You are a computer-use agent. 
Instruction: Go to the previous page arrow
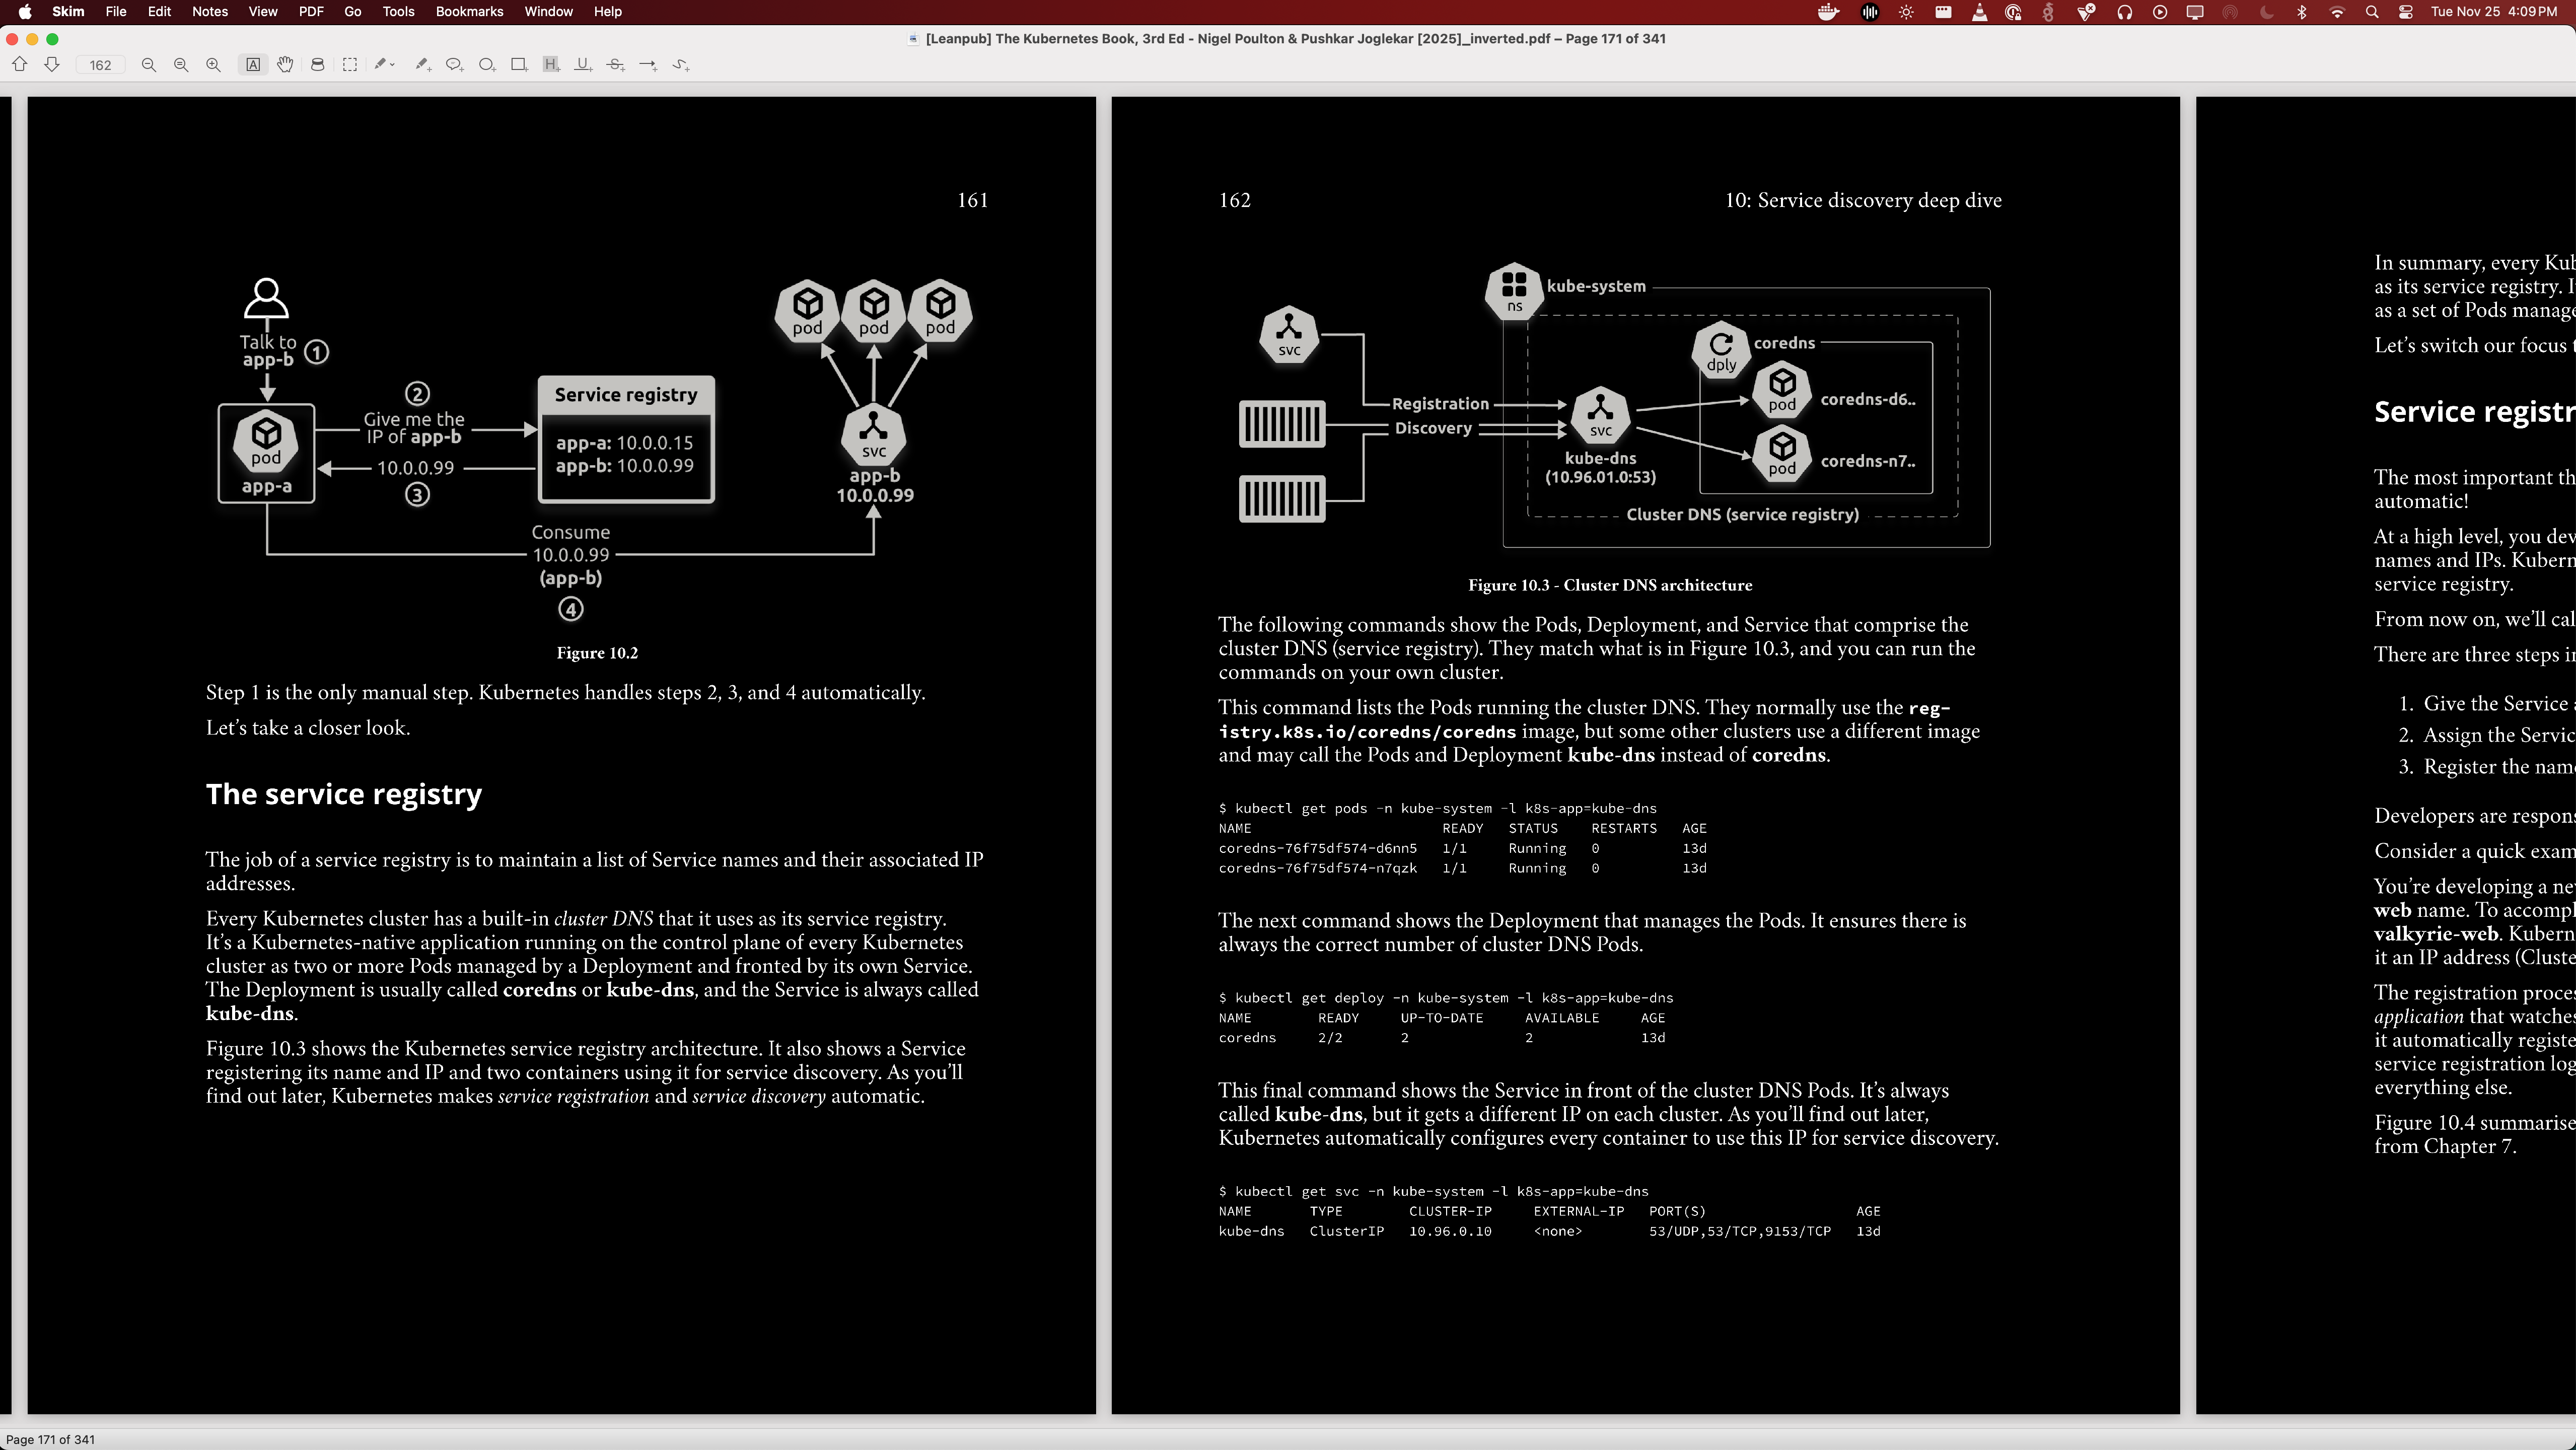tap(20, 64)
